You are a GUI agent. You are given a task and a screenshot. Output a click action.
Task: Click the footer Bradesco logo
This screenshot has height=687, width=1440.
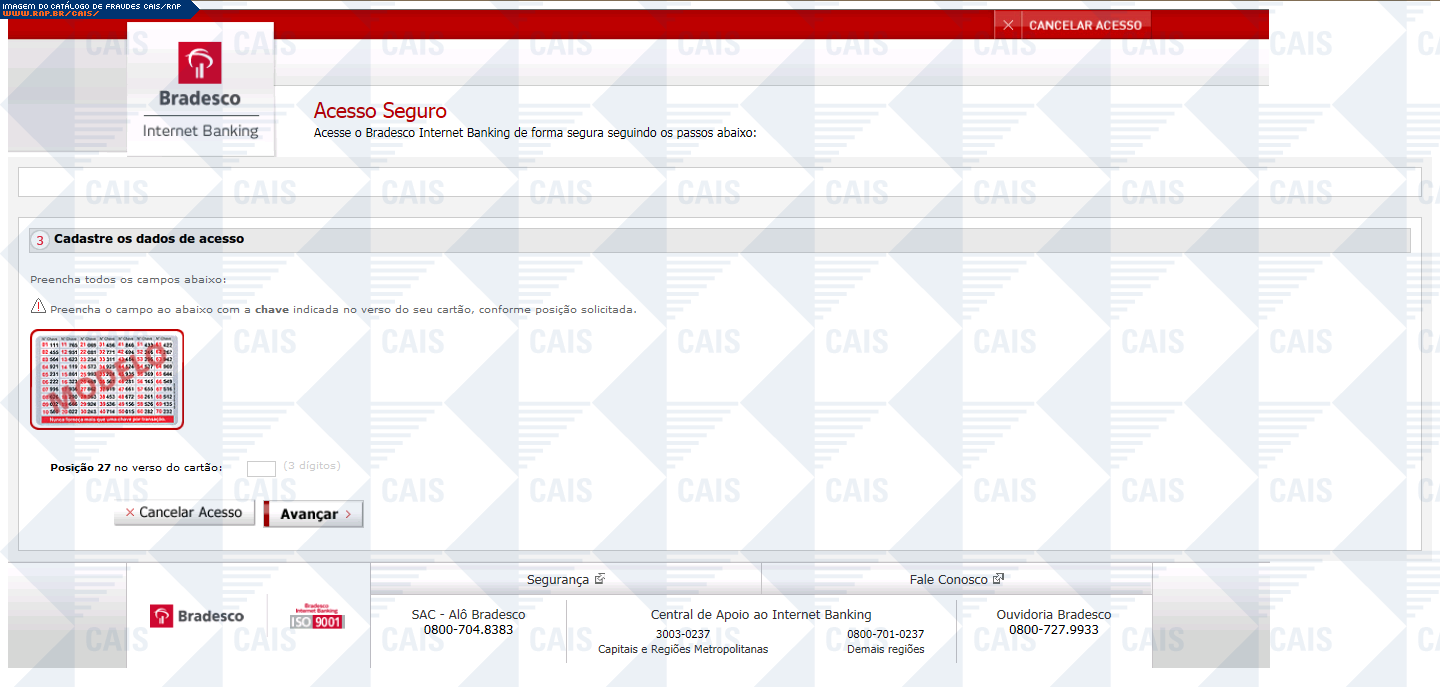point(197,616)
